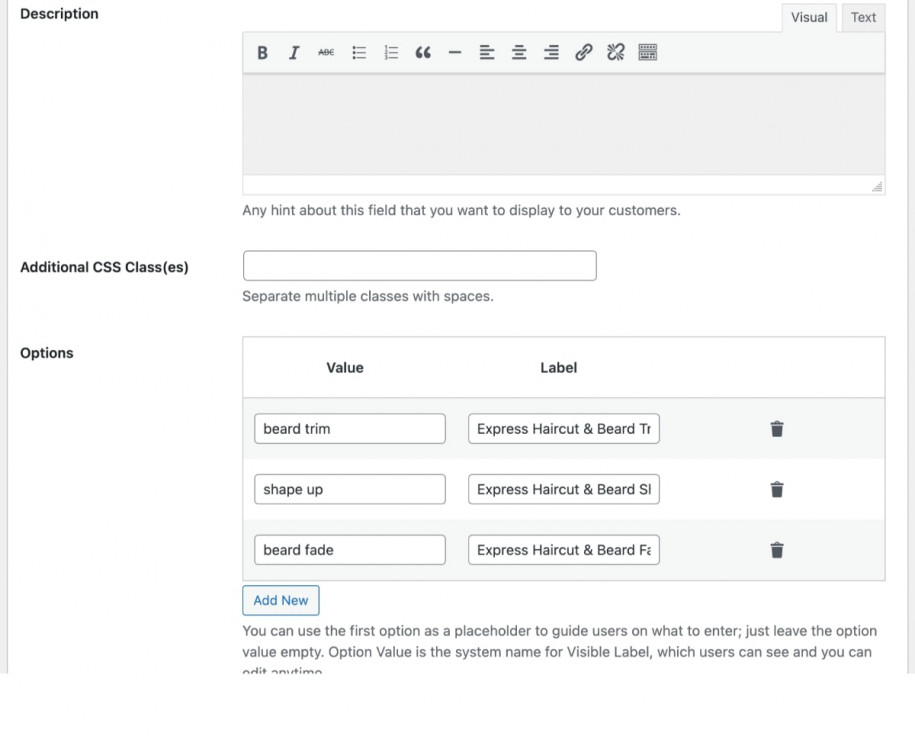Screen dimensions: 915x736
Task: Remove the link from selected text
Action: point(615,52)
